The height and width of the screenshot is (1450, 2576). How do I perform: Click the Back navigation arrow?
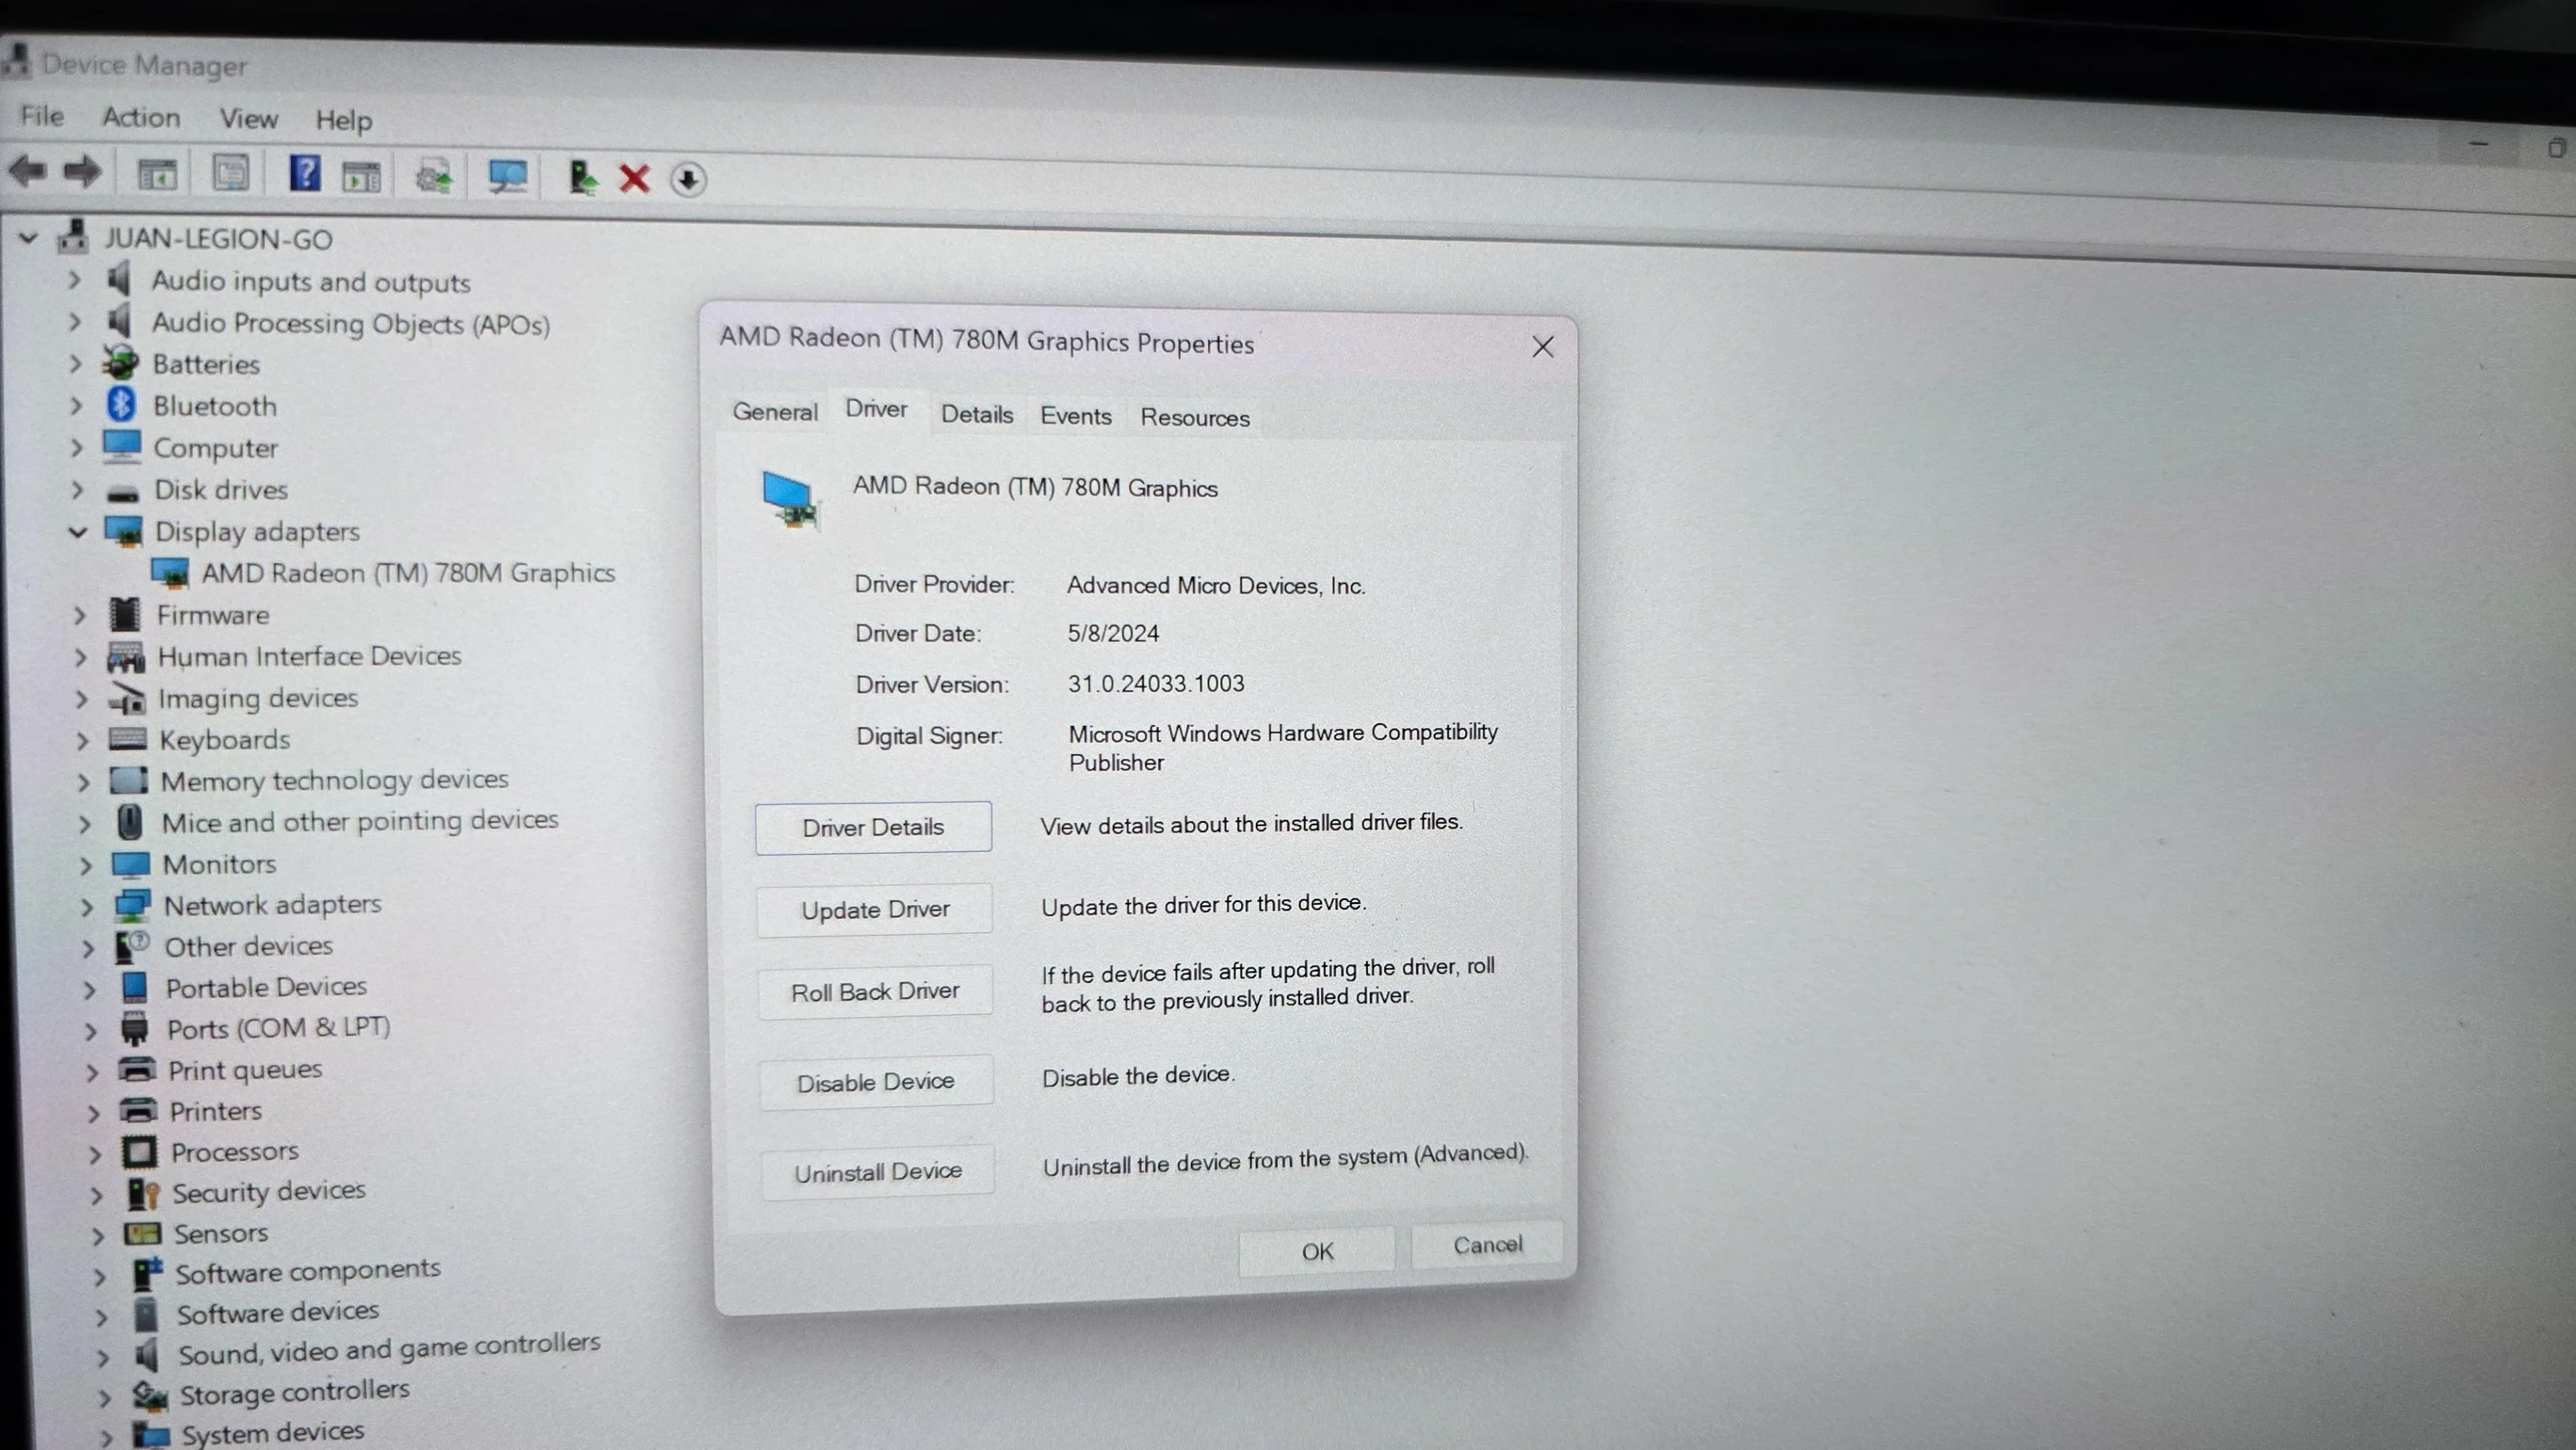click(27, 172)
